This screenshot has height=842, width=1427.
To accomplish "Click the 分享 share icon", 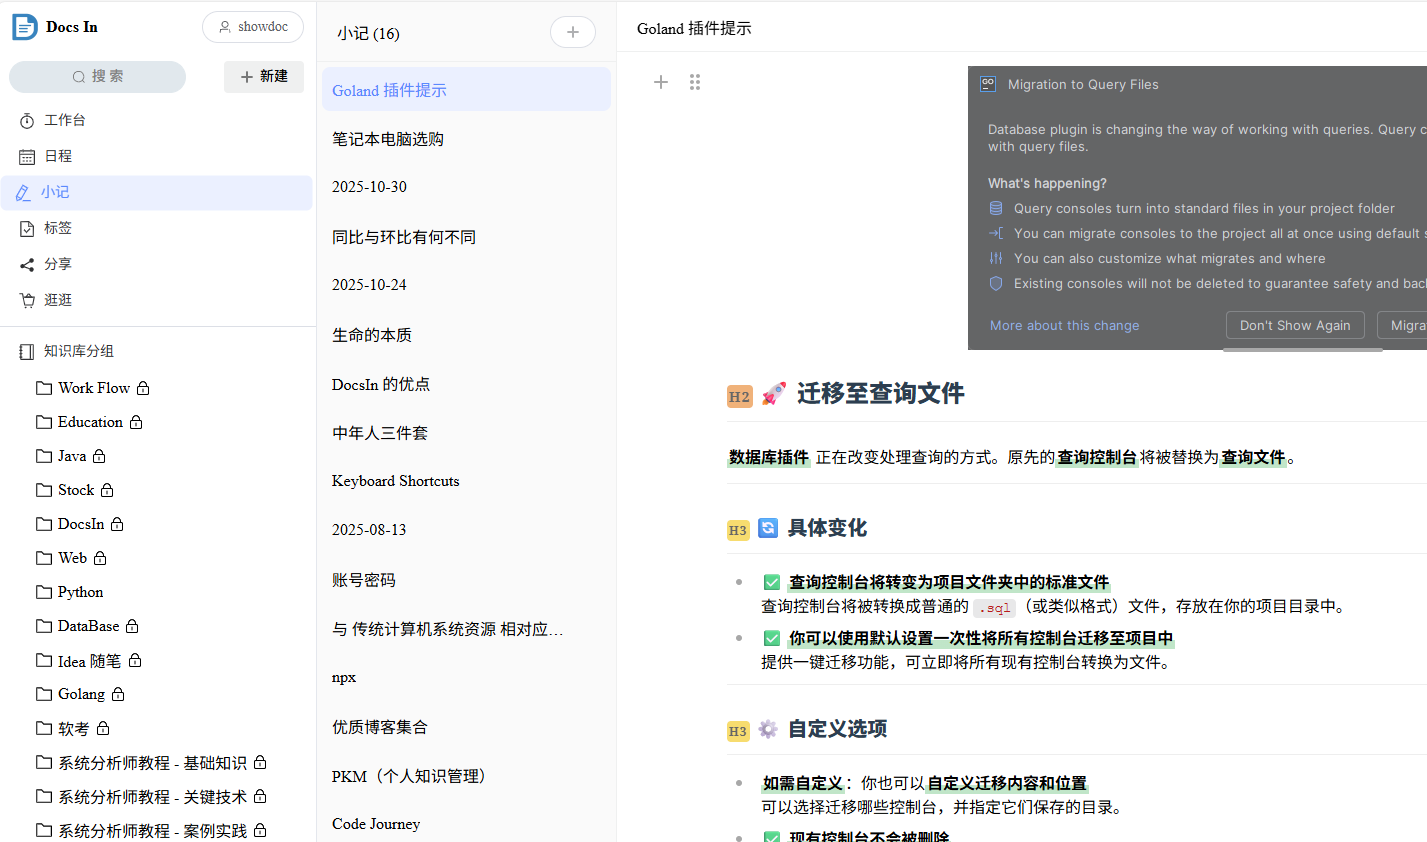I will click(27, 264).
